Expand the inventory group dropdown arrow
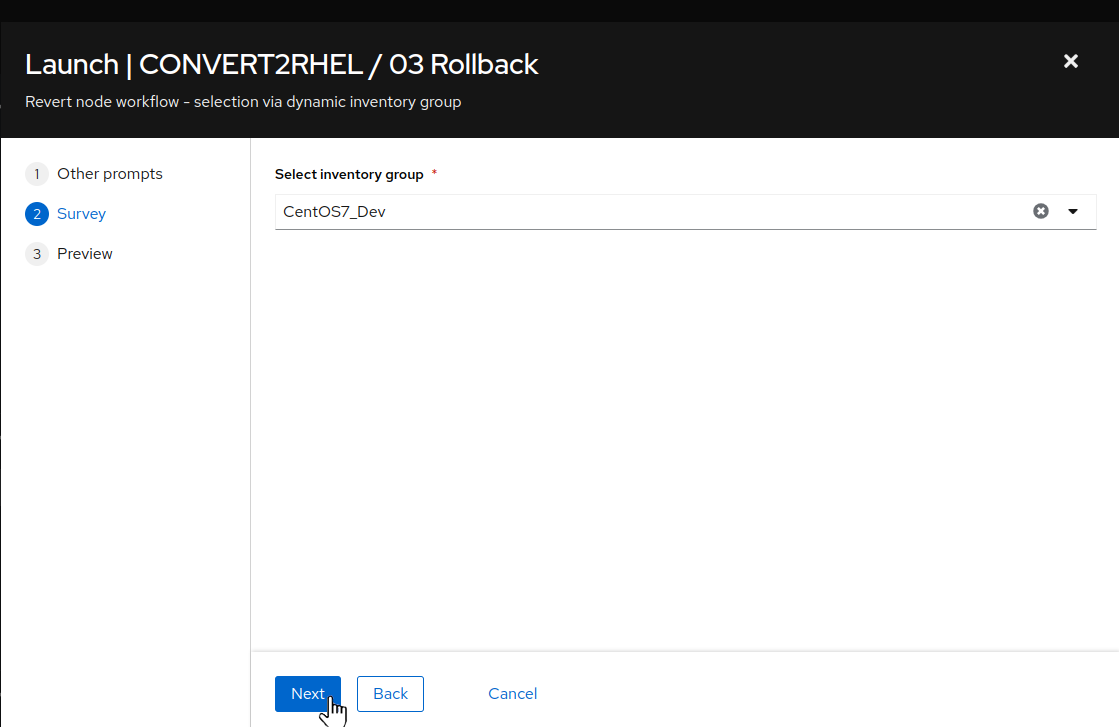Viewport: 1119px width, 727px height. coord(1073,211)
